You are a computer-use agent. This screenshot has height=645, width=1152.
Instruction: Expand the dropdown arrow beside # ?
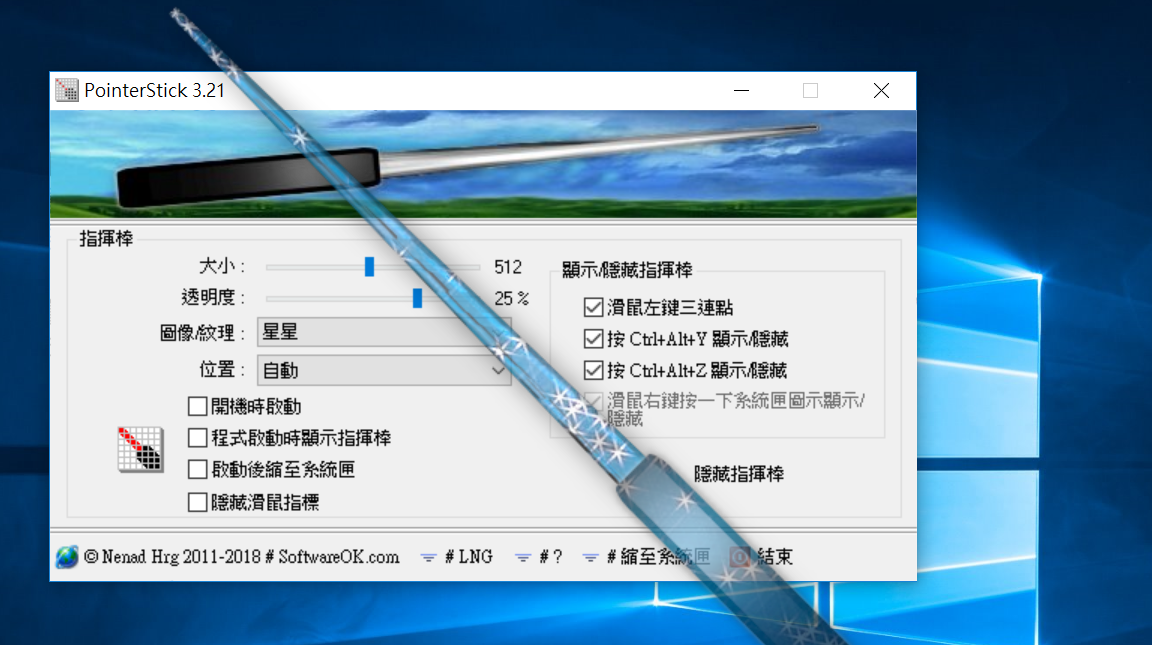(x=523, y=557)
